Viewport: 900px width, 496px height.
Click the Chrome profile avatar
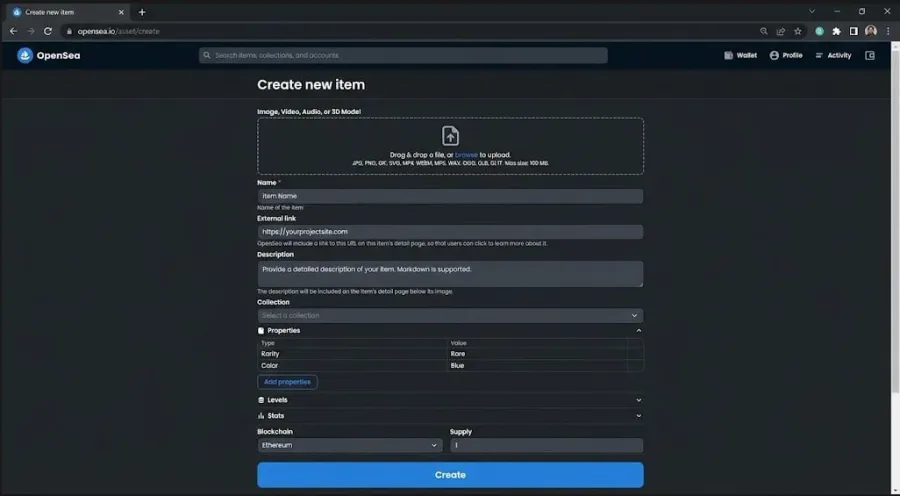click(x=871, y=31)
